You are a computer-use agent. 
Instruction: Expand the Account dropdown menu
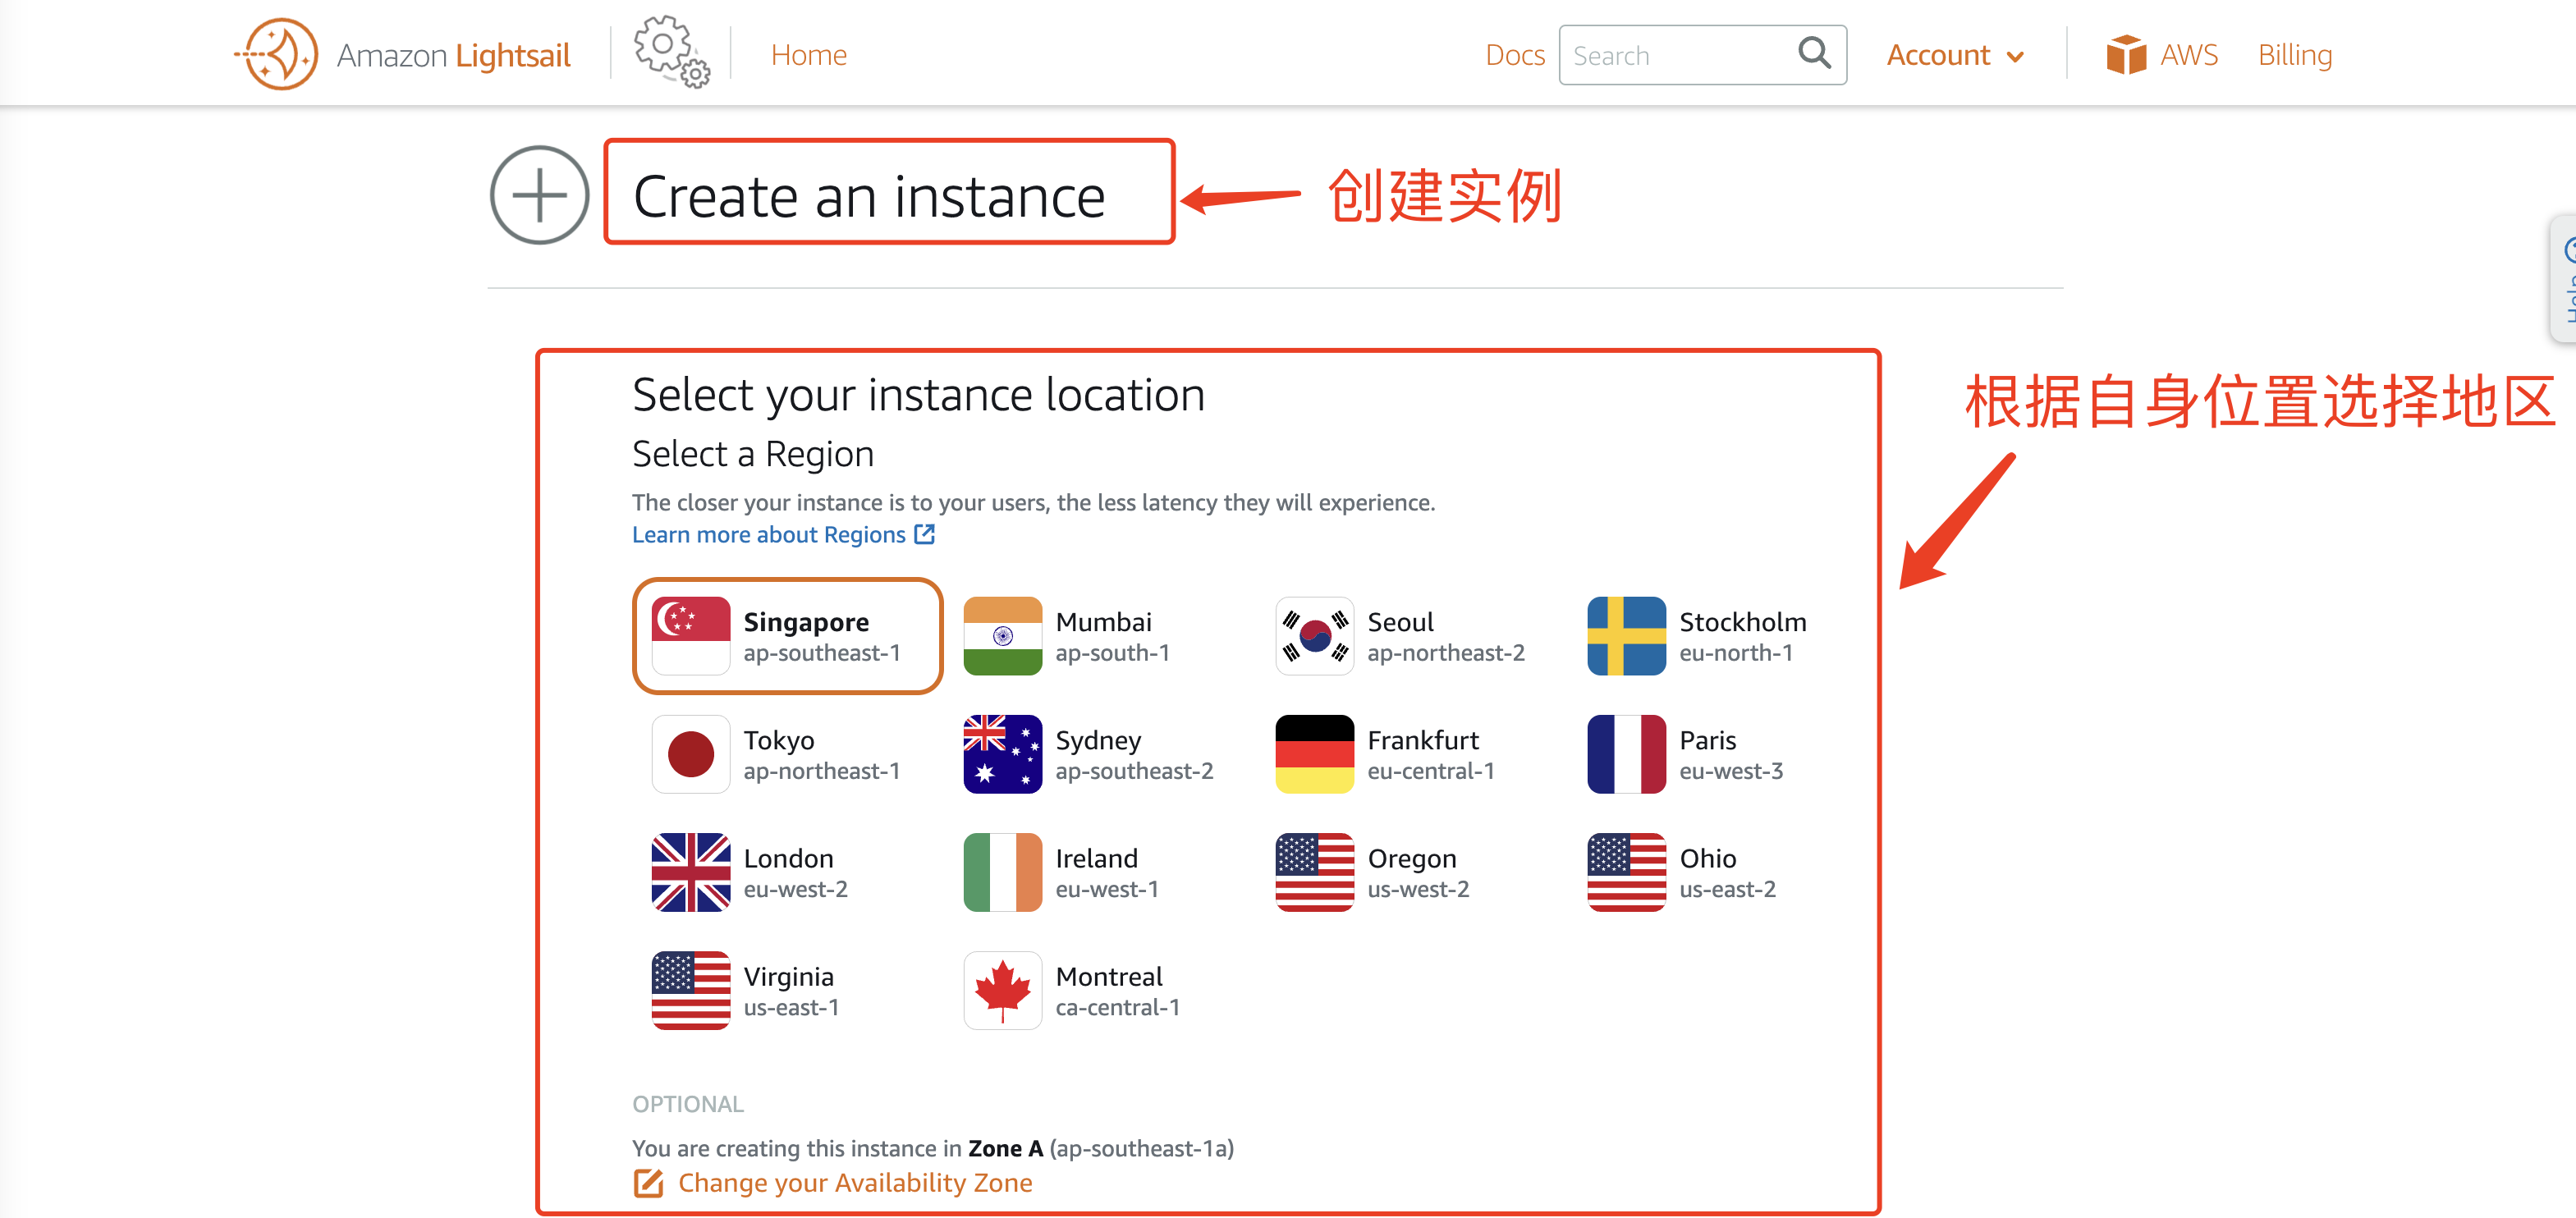(x=1954, y=55)
